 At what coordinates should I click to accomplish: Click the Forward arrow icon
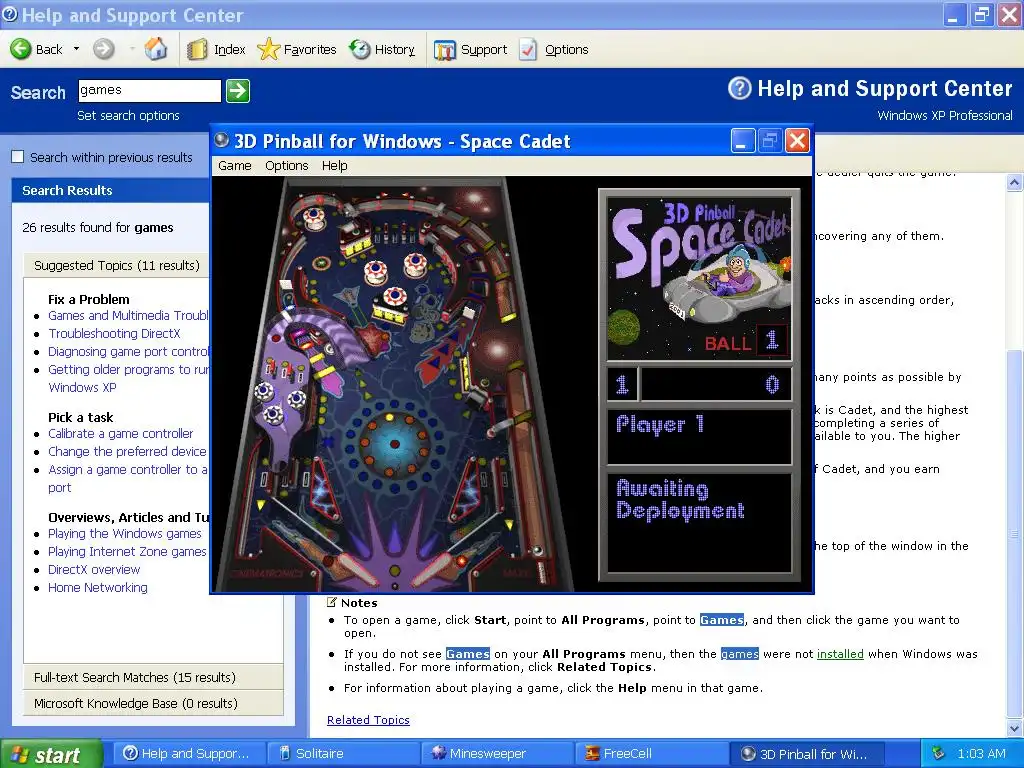tap(103, 49)
